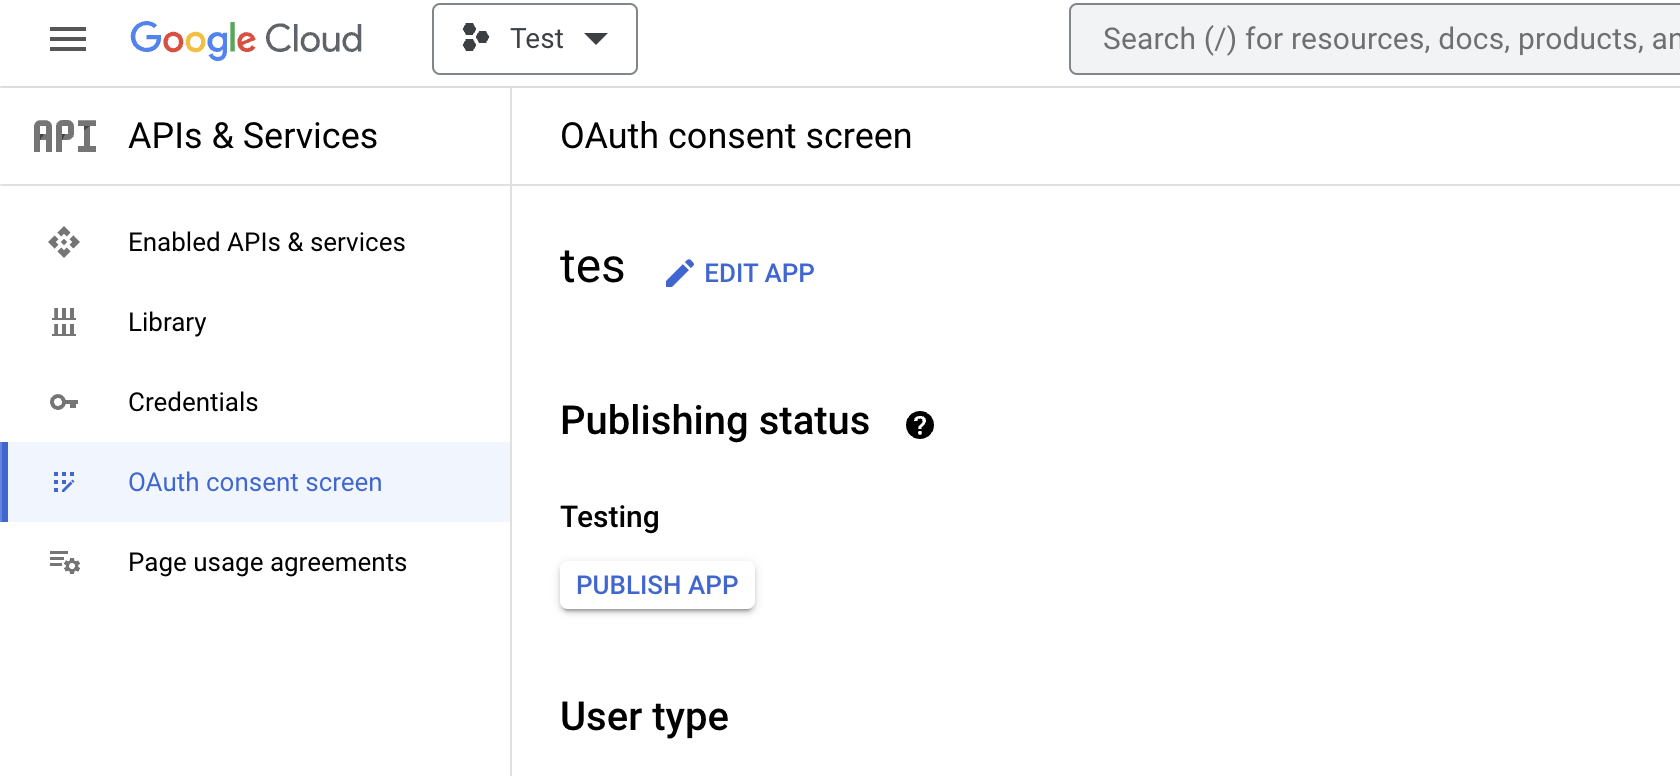Open Page usage agreements
Screen dimensions: 1680x776
[x=267, y=562]
